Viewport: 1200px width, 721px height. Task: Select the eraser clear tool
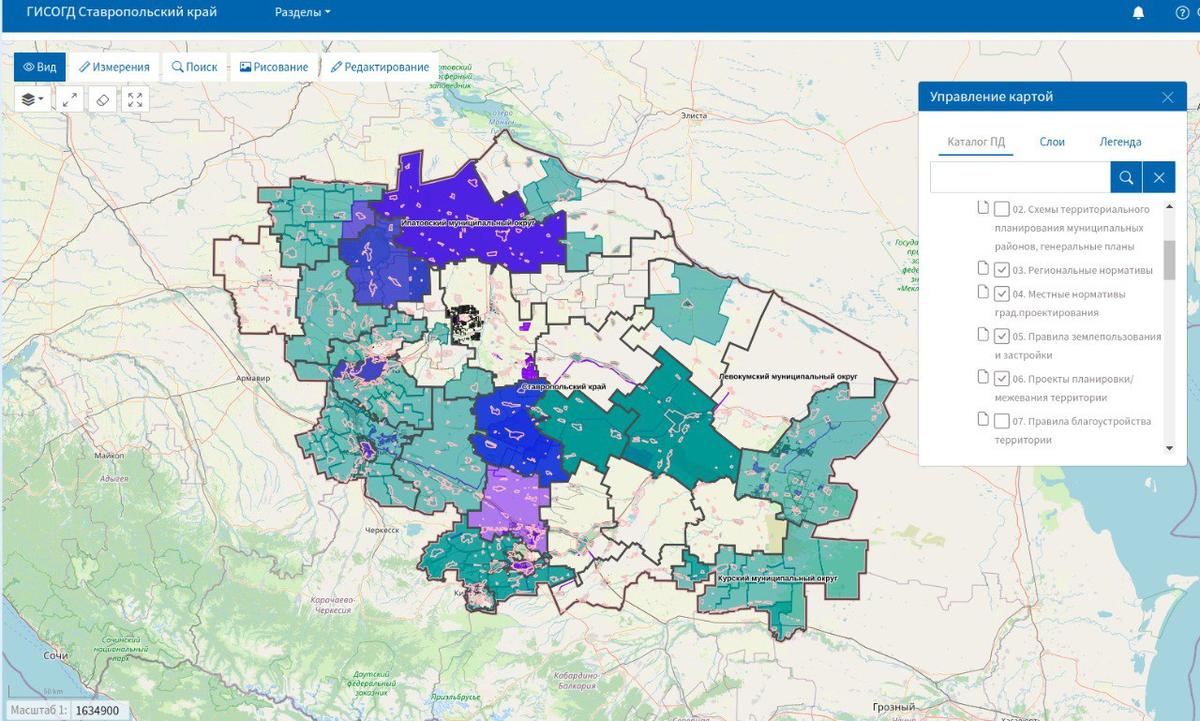coord(102,99)
